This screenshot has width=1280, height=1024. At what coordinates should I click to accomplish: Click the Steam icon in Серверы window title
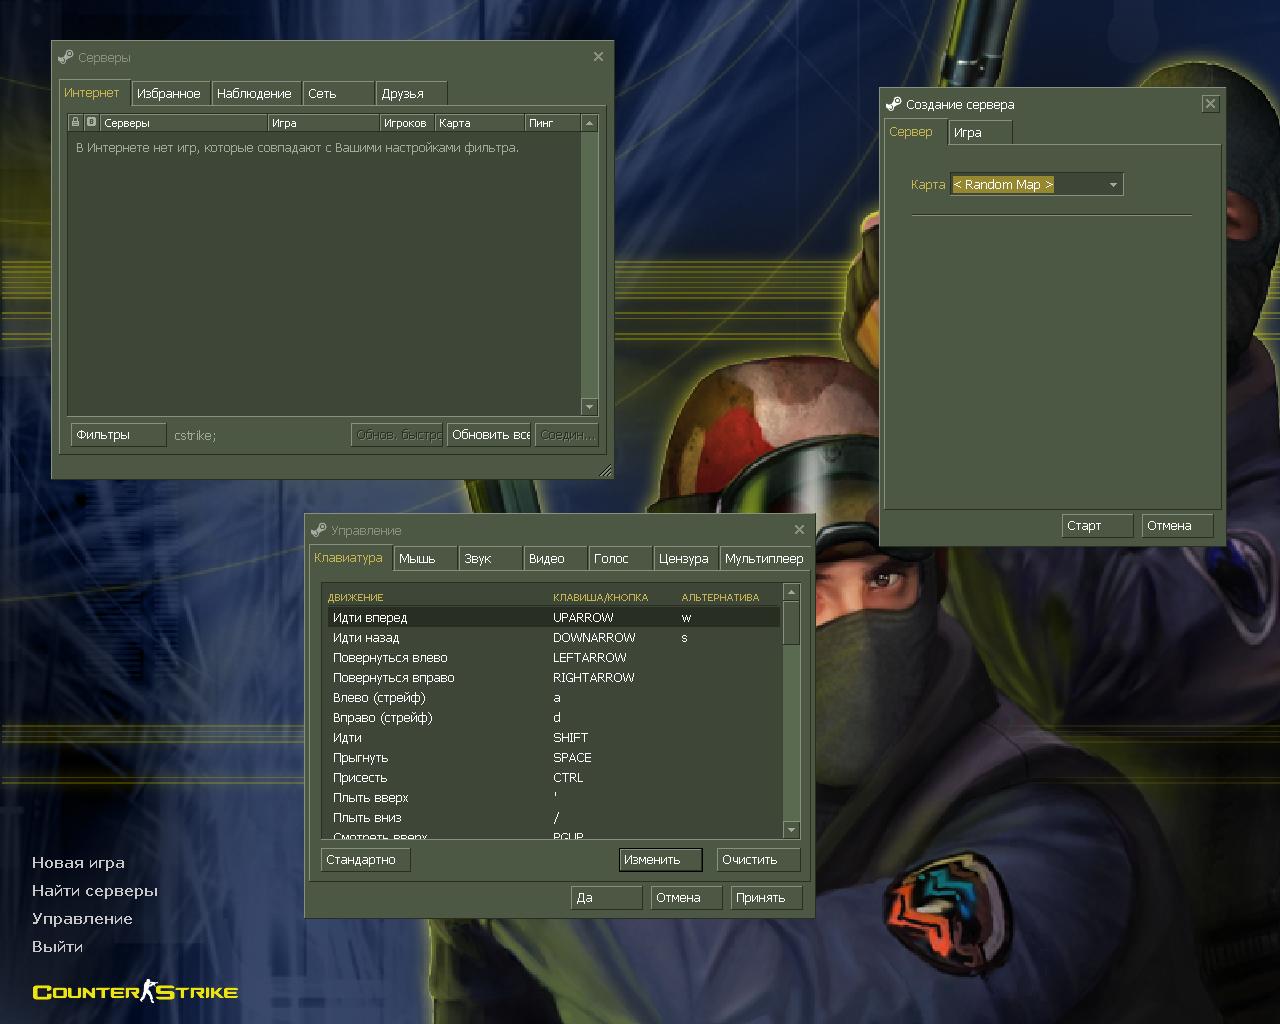pos(66,57)
